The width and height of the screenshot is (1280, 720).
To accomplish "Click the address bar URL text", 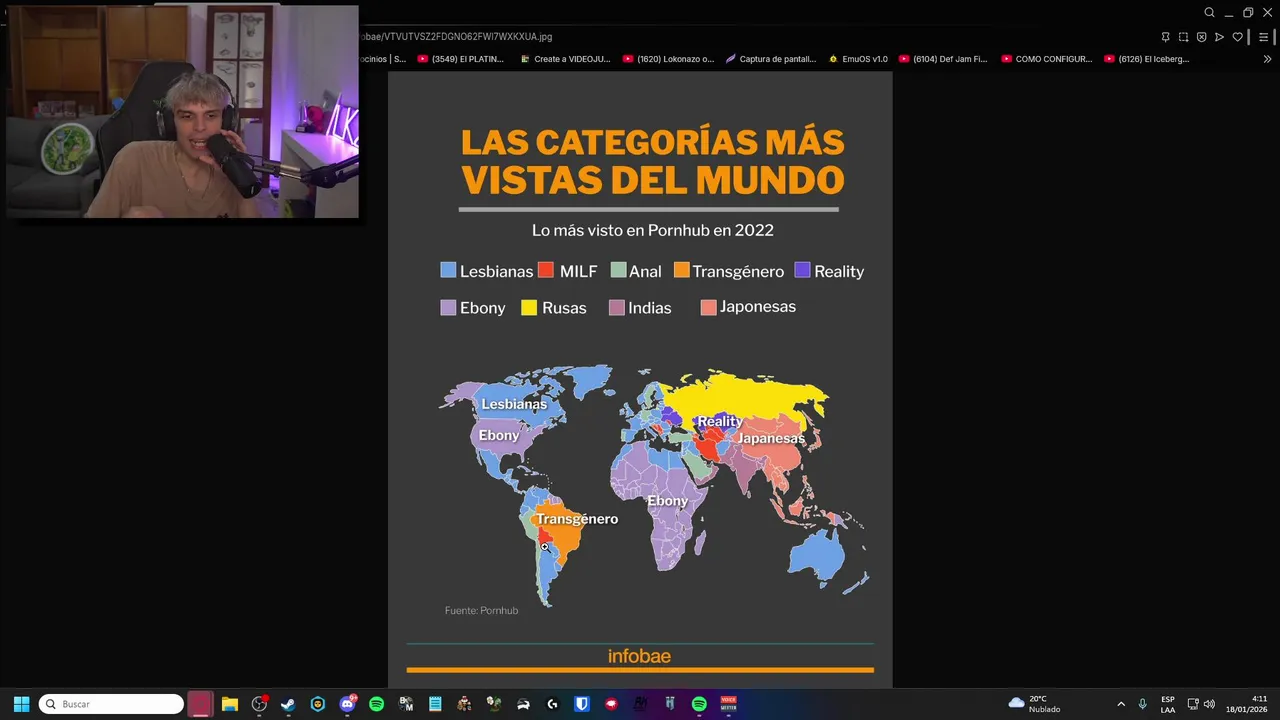I will click(x=456, y=37).
